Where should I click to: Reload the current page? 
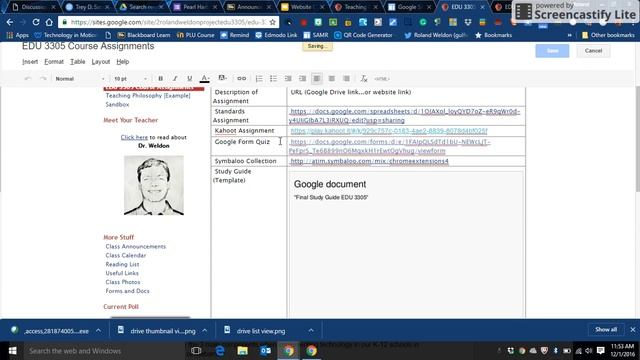36,22
